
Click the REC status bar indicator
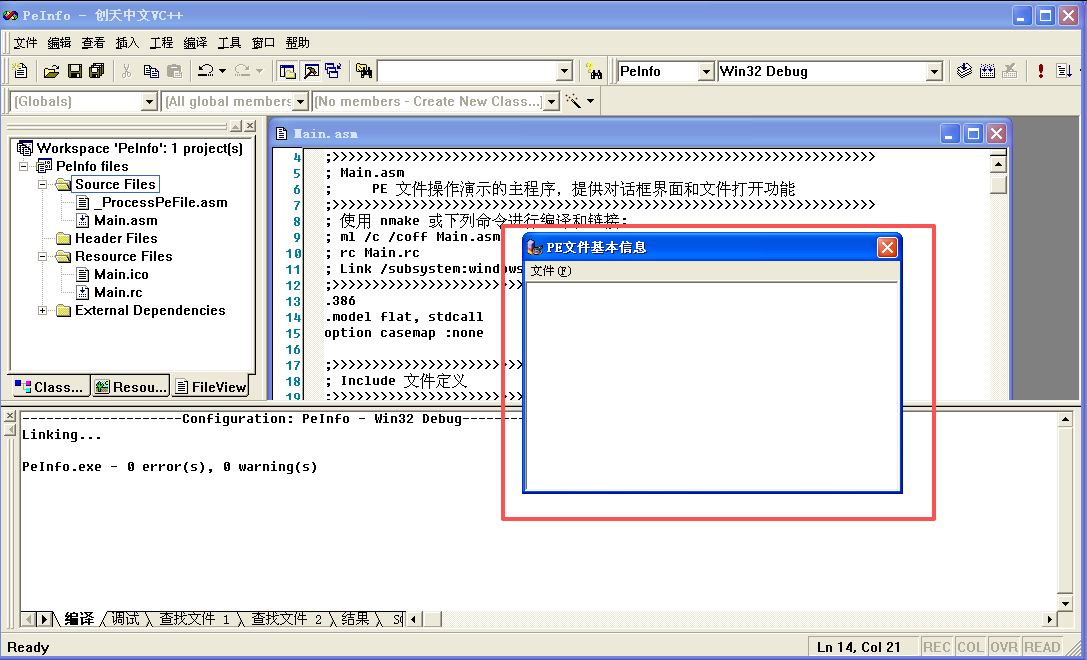coord(936,647)
